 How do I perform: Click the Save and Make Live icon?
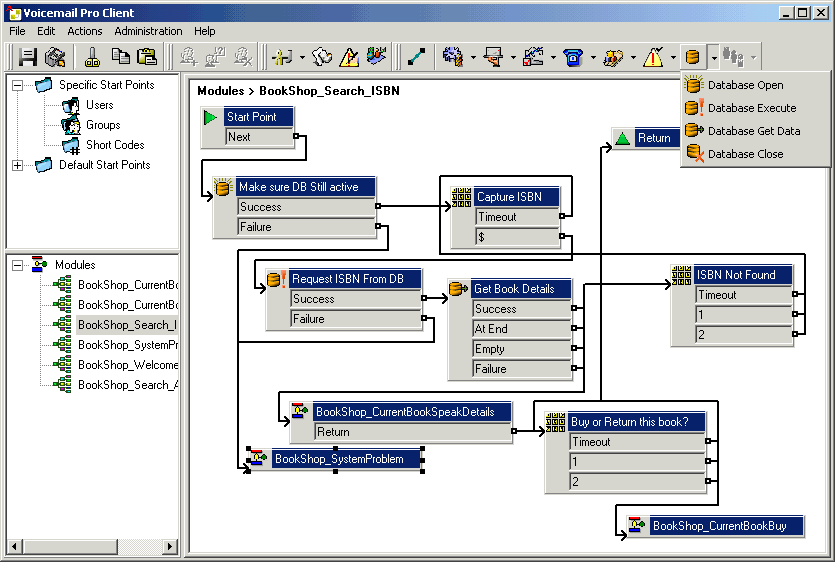coord(55,57)
